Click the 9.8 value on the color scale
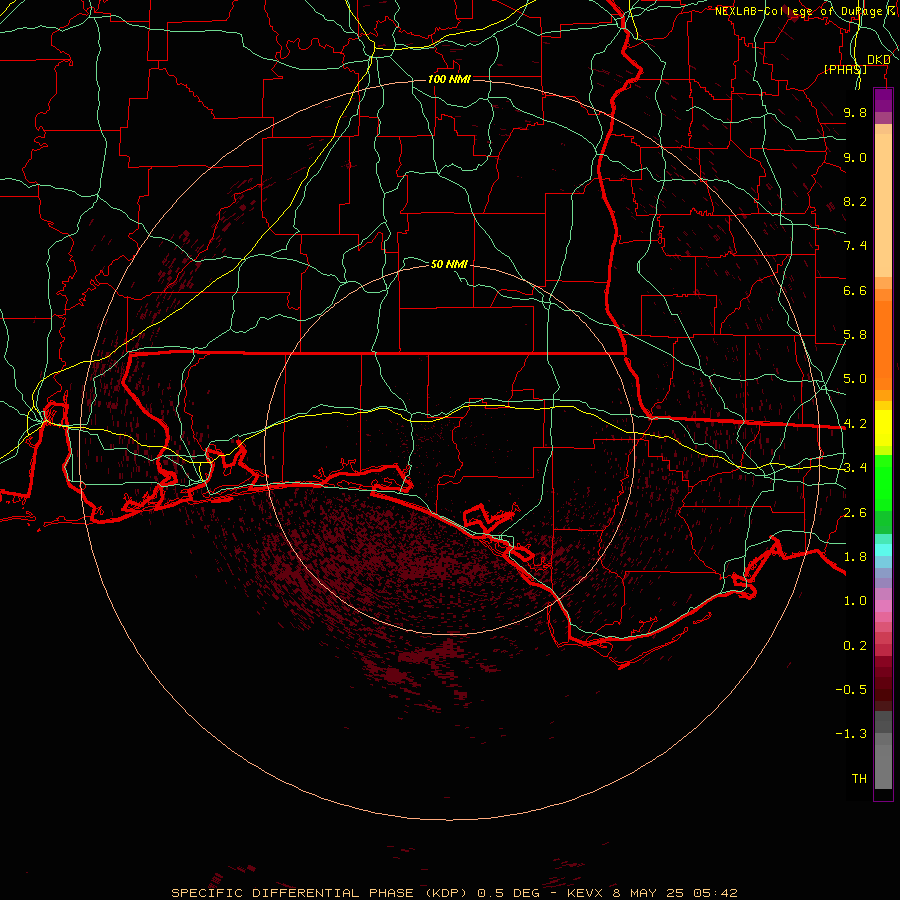 coord(855,113)
